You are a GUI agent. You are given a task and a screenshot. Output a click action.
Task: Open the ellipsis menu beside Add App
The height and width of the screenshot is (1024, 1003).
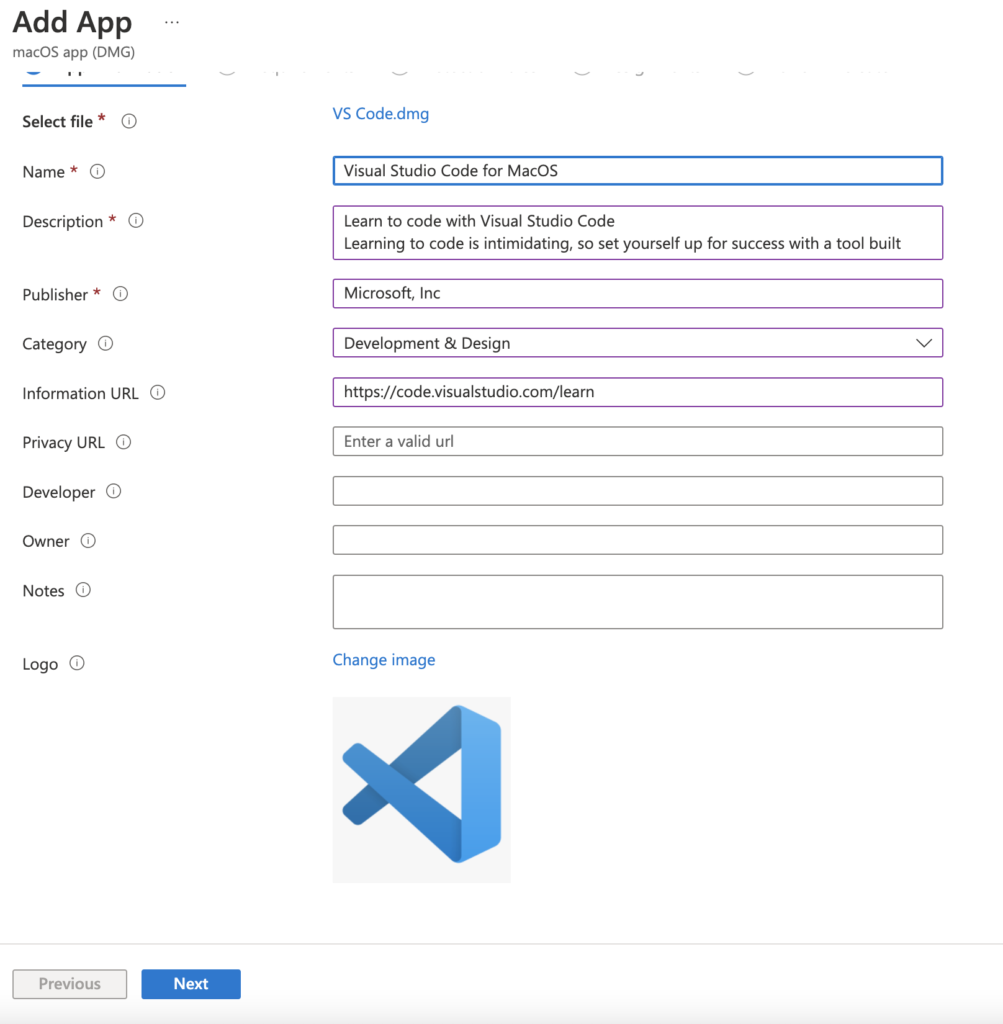click(x=172, y=23)
